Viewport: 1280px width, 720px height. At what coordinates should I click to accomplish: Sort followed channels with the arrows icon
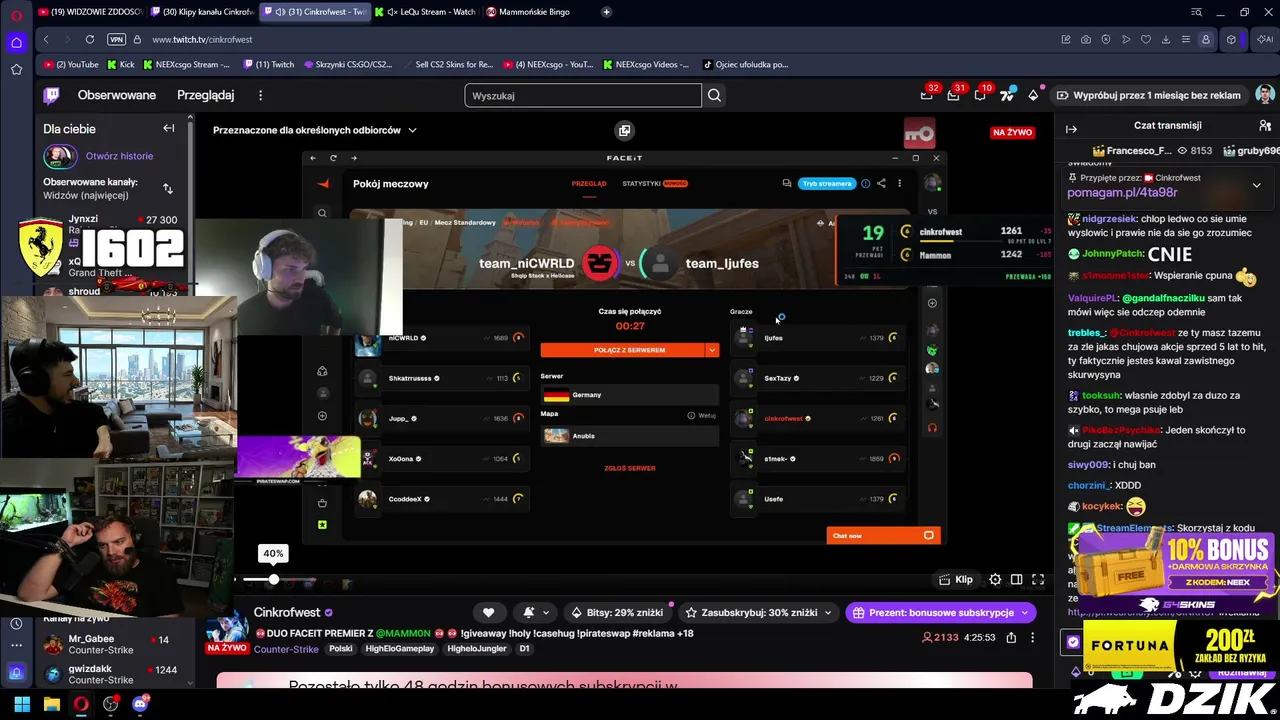click(x=168, y=188)
